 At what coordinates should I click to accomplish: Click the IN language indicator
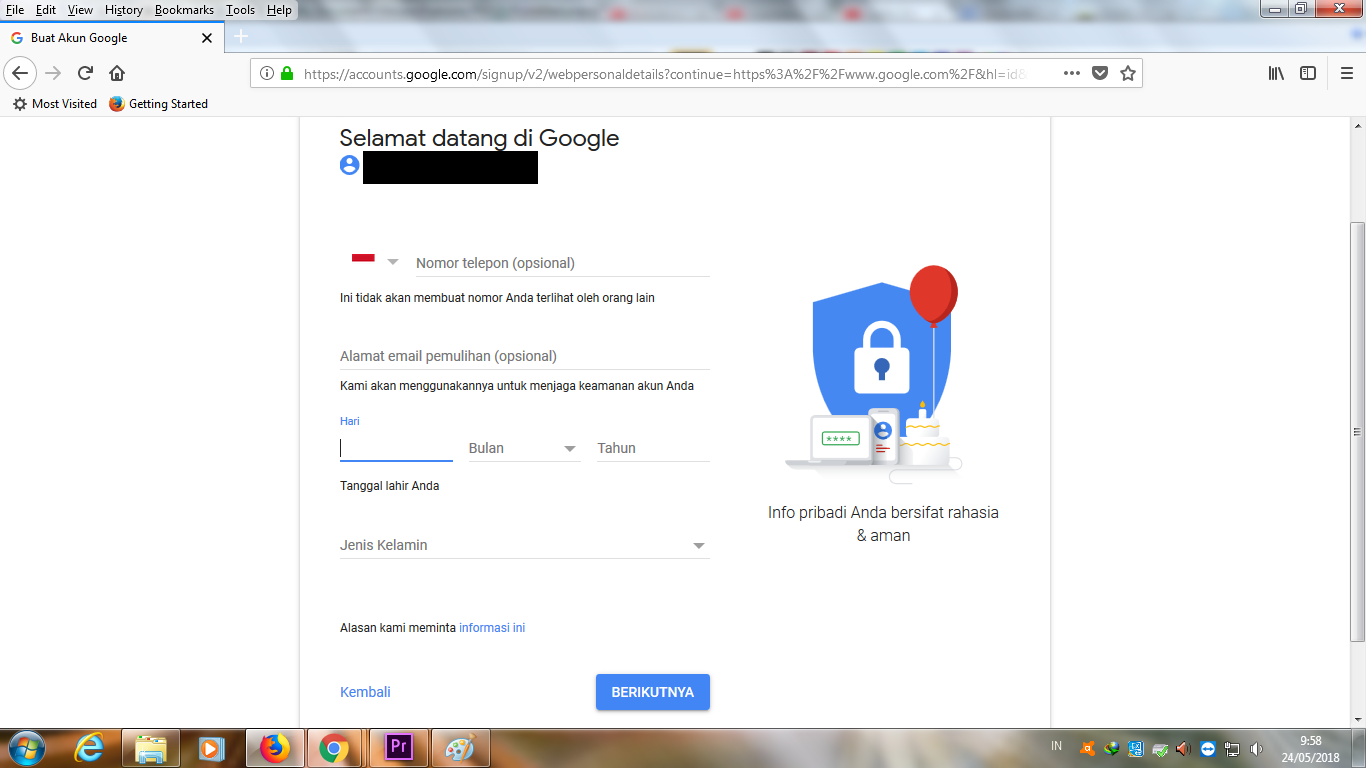(x=1057, y=746)
